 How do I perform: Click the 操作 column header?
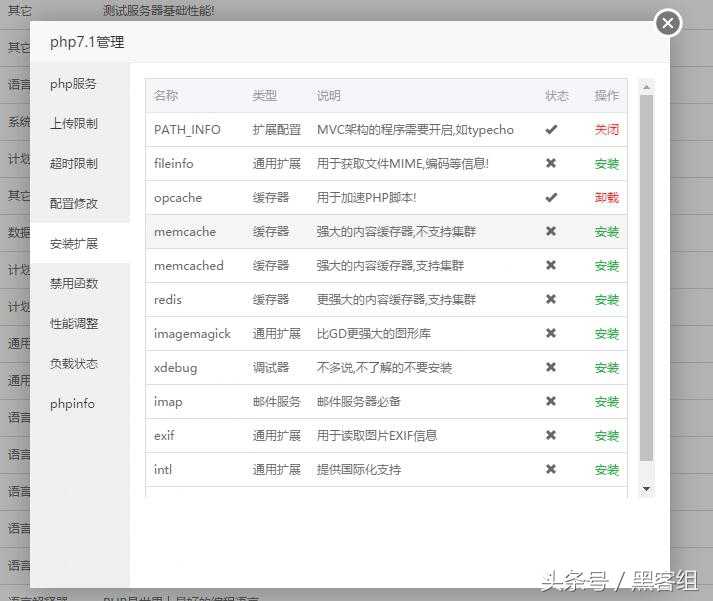coord(607,95)
